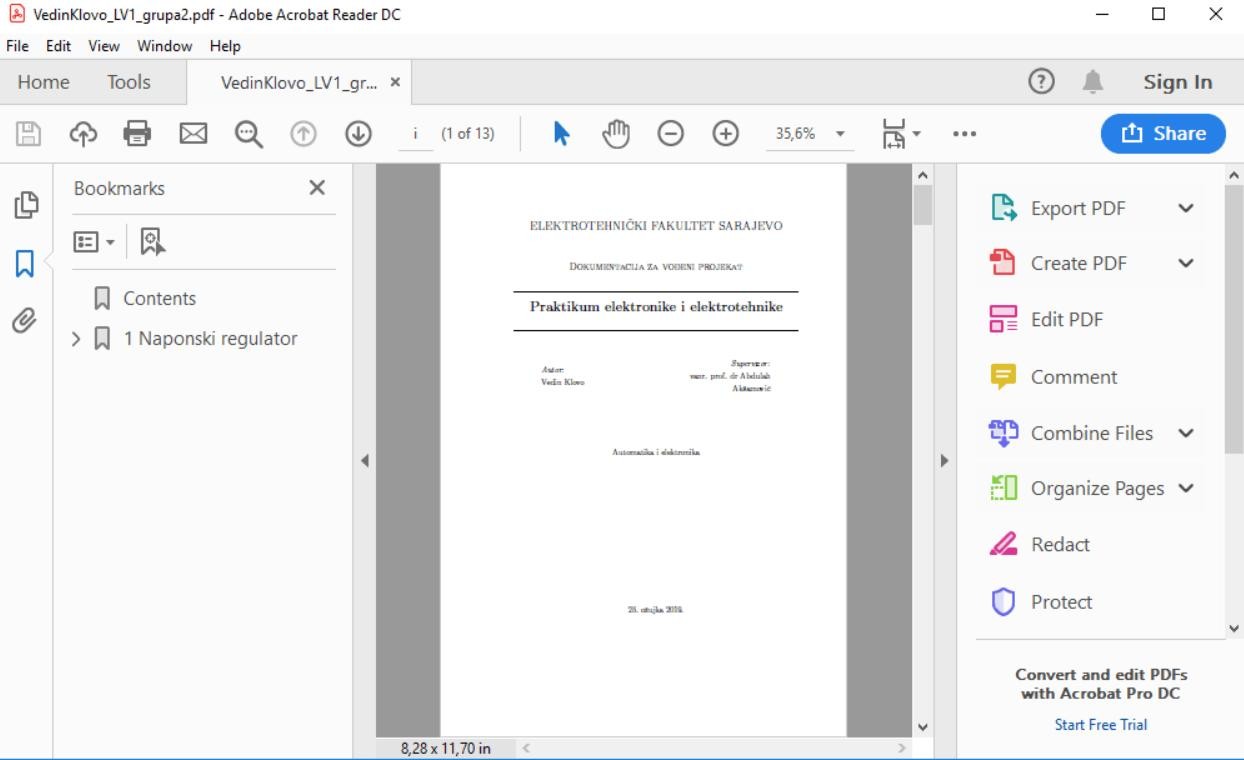1244x760 pixels.
Task: Open the Attachments paperclip panel
Action: click(25, 320)
